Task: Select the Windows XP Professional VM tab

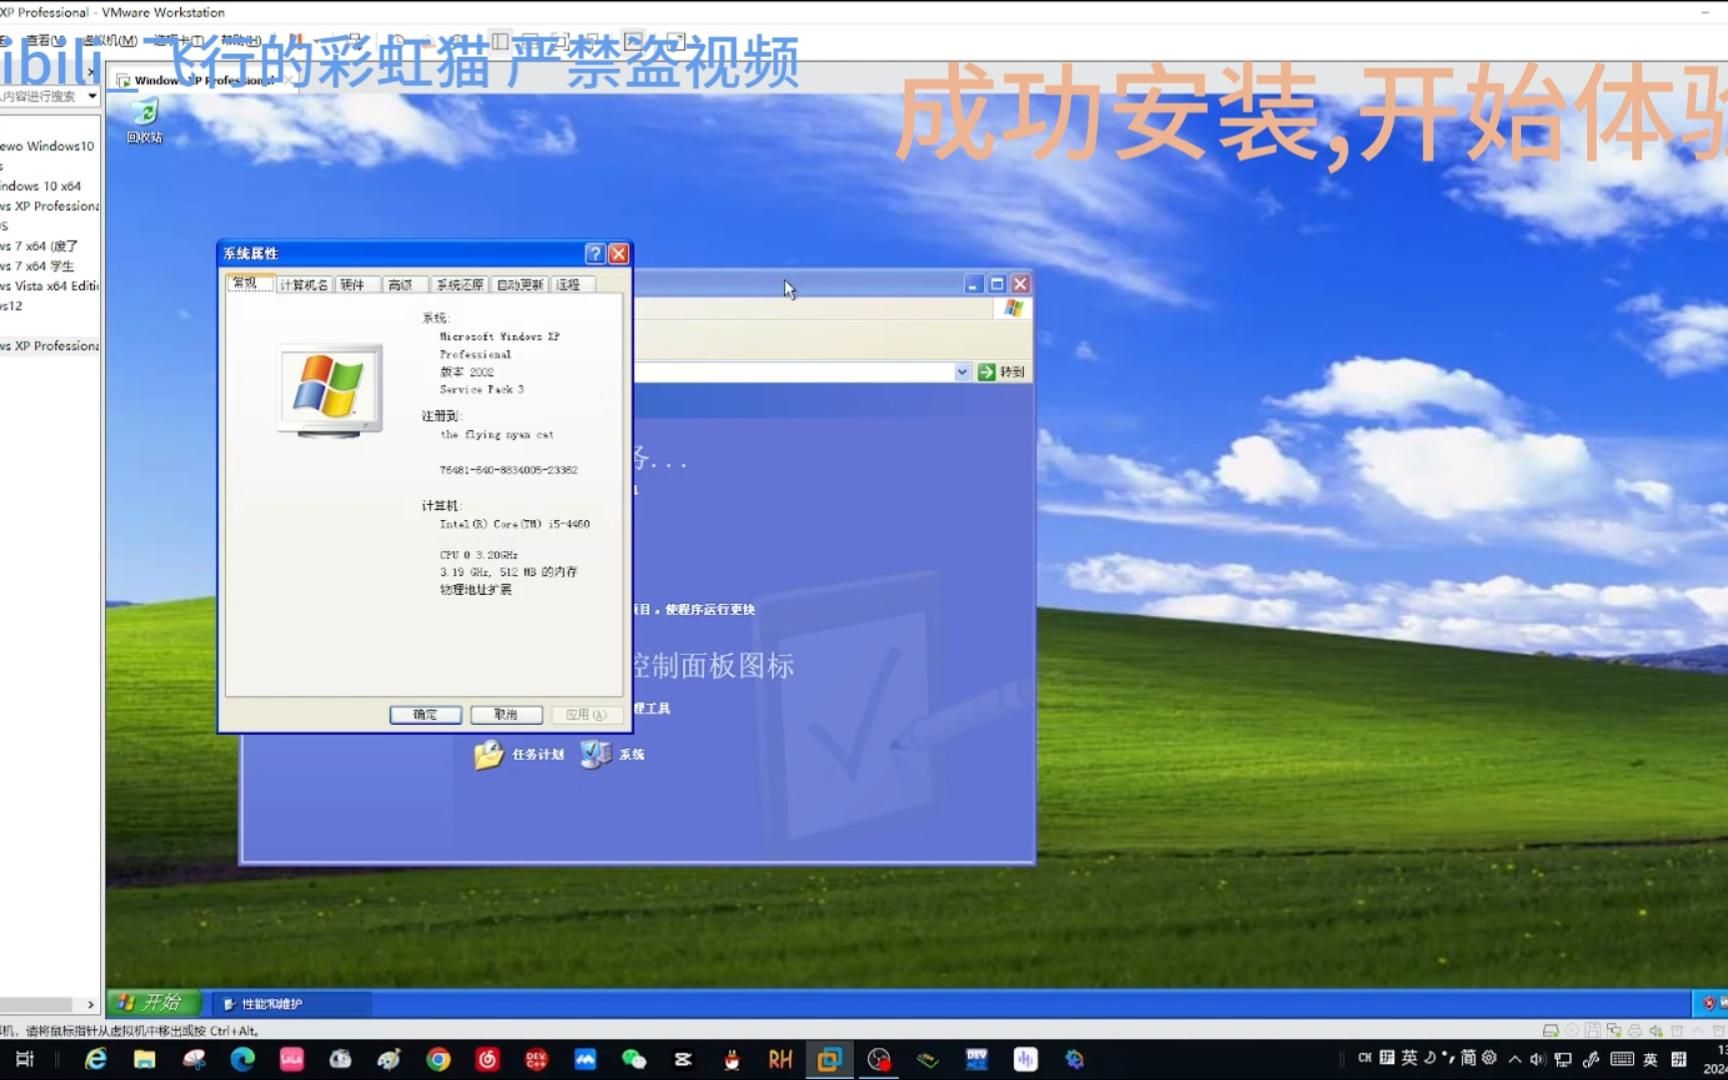Action: click(x=203, y=81)
